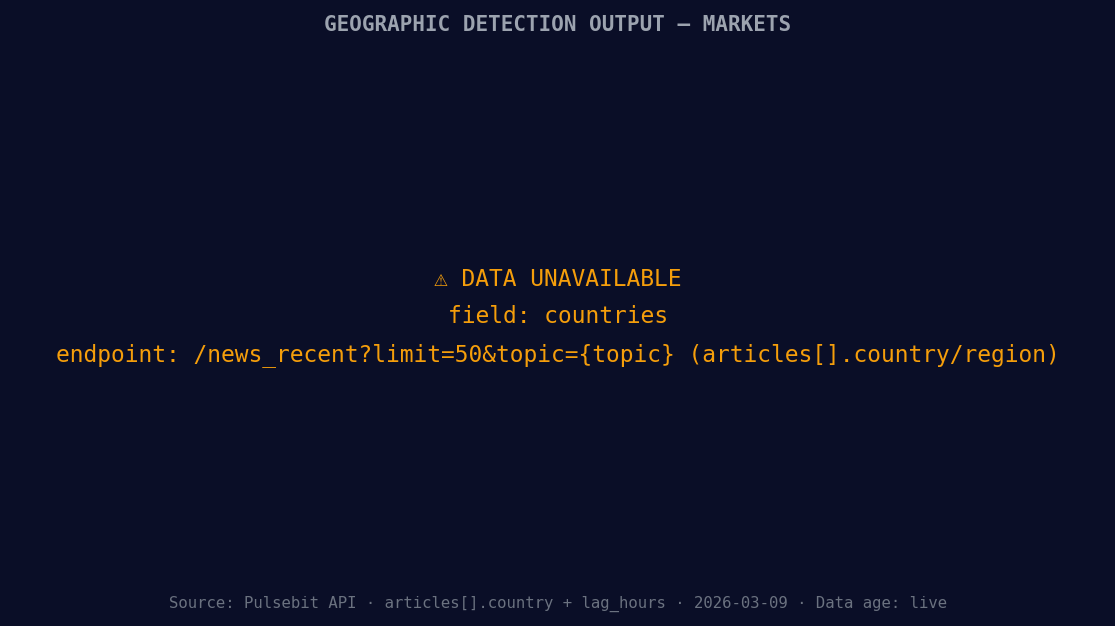The height and width of the screenshot is (626, 1115).
Task: Select the MARKETS label in the header
Action: coord(746,23)
